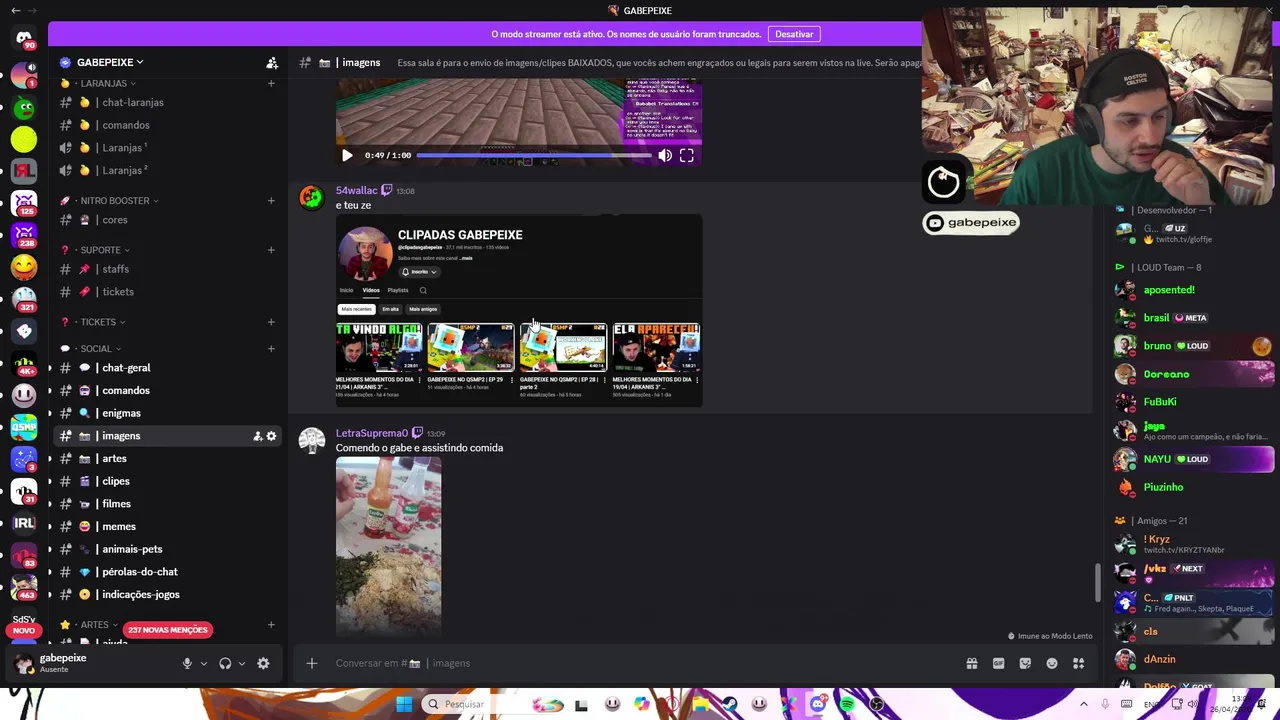Collapse the LARANJAS category
Image resolution: width=1280 pixels, height=720 pixels.
(x=108, y=83)
